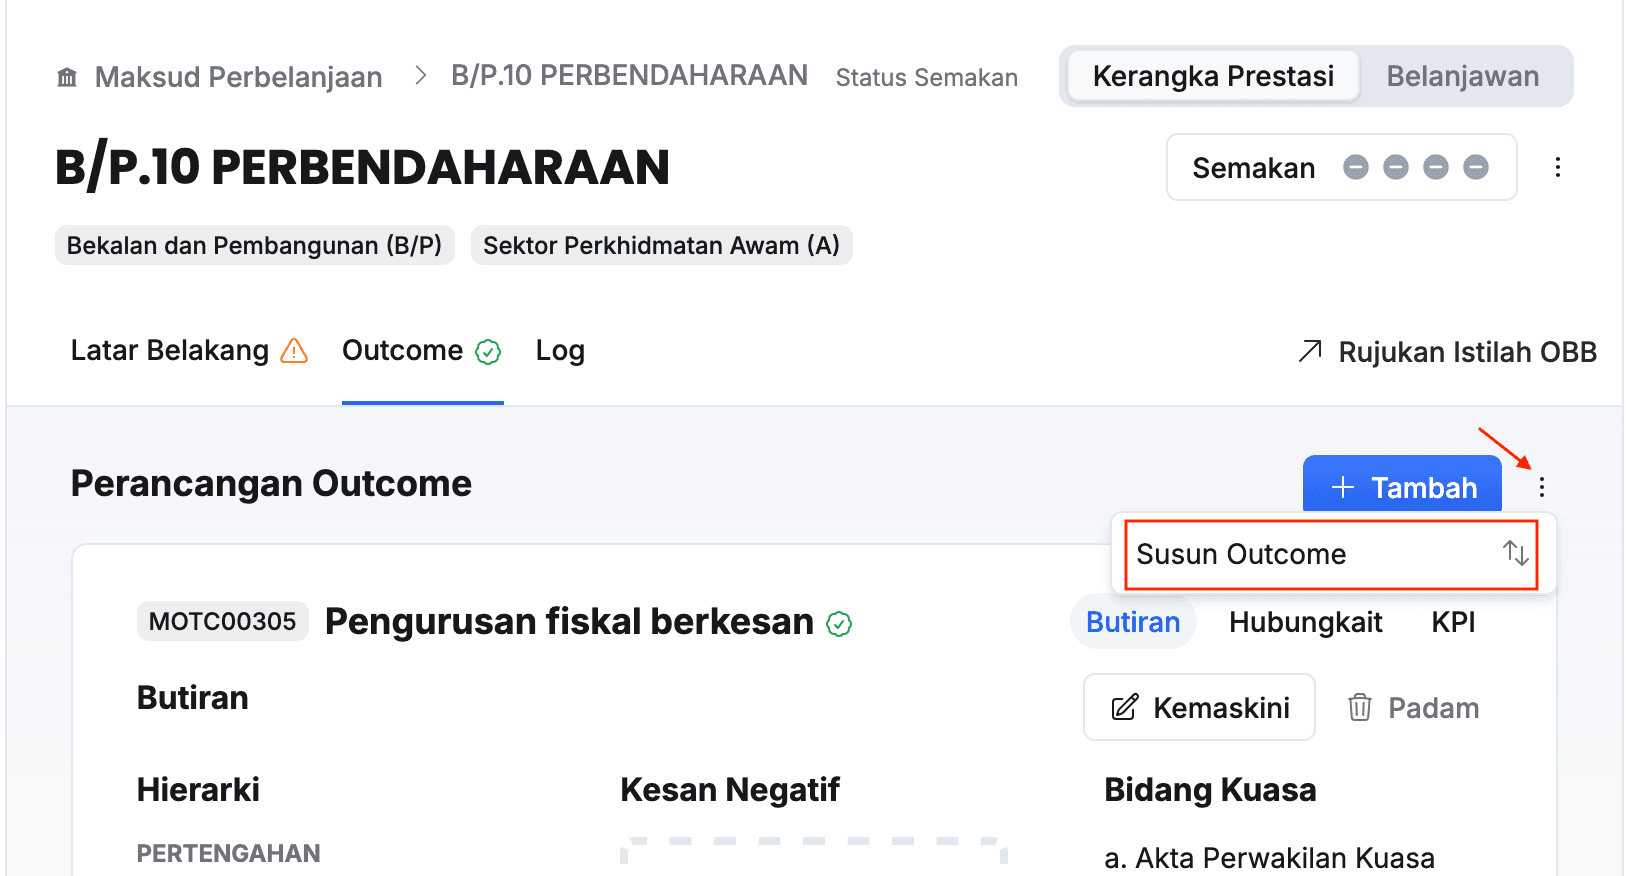Open the Perancangan Outcome three-dot menu
Image resolution: width=1626 pixels, height=876 pixels.
1542,487
